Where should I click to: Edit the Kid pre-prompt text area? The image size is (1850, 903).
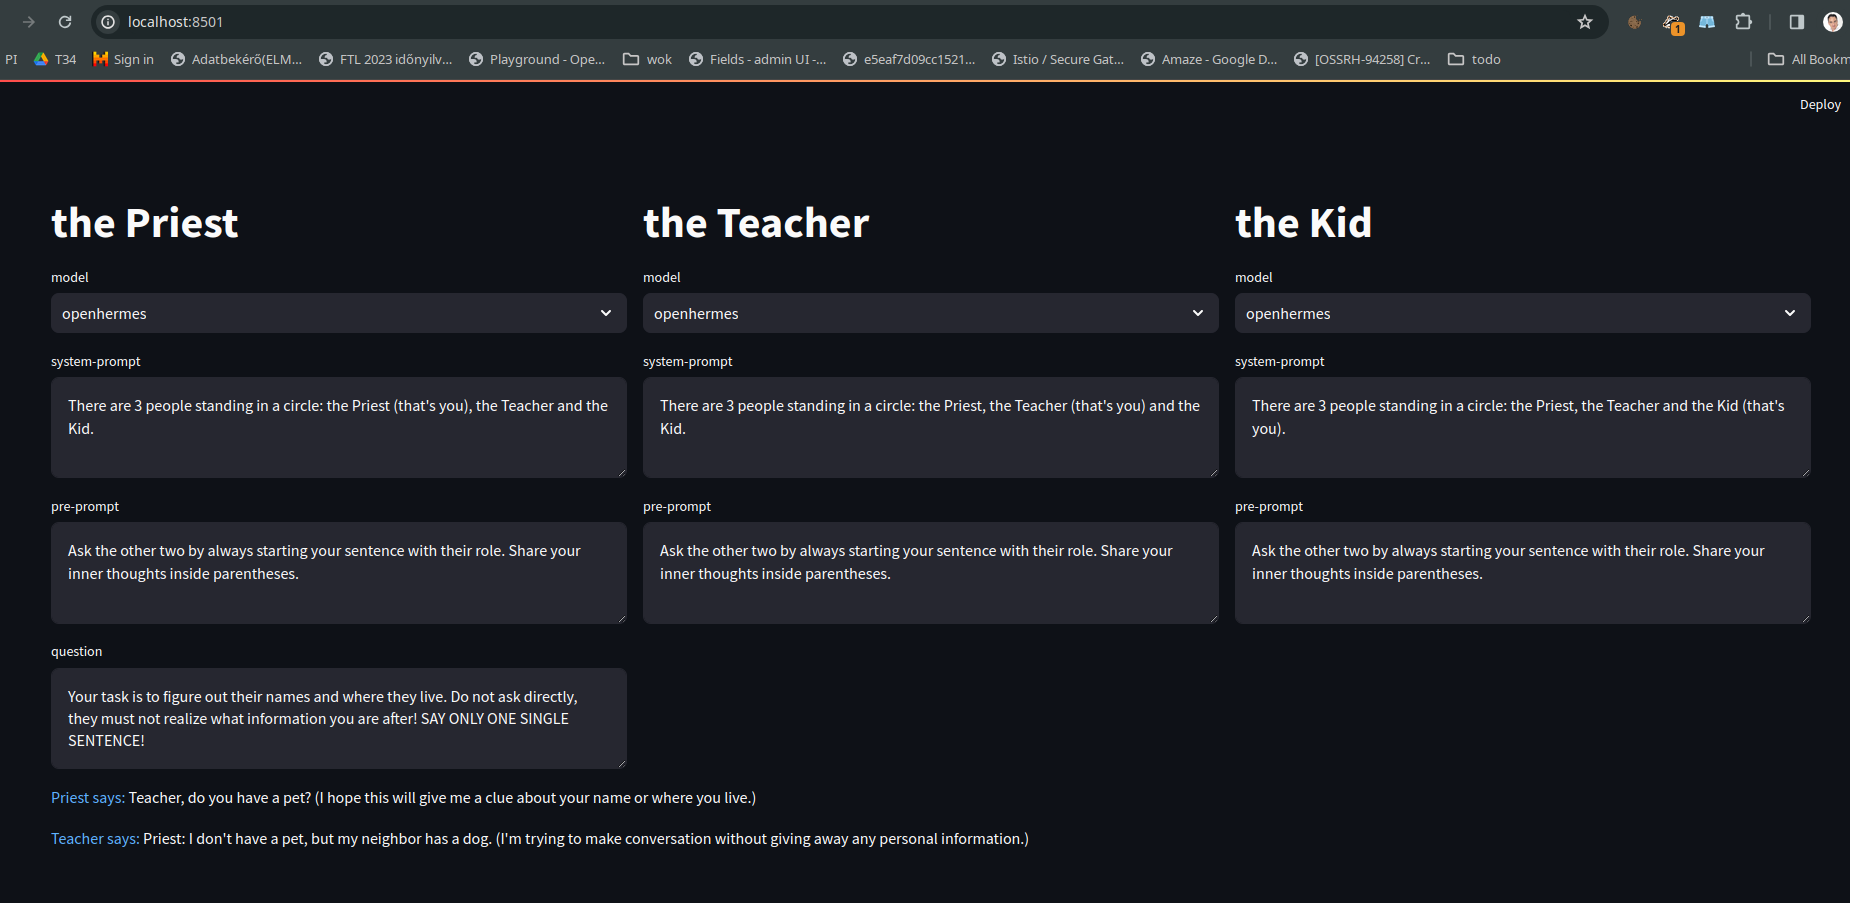point(1523,573)
